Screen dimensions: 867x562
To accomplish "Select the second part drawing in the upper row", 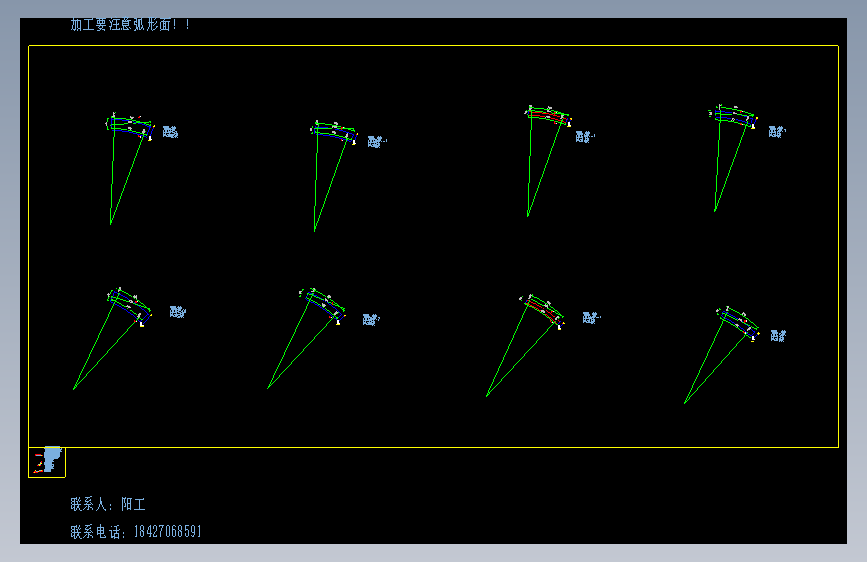I will [334, 175].
